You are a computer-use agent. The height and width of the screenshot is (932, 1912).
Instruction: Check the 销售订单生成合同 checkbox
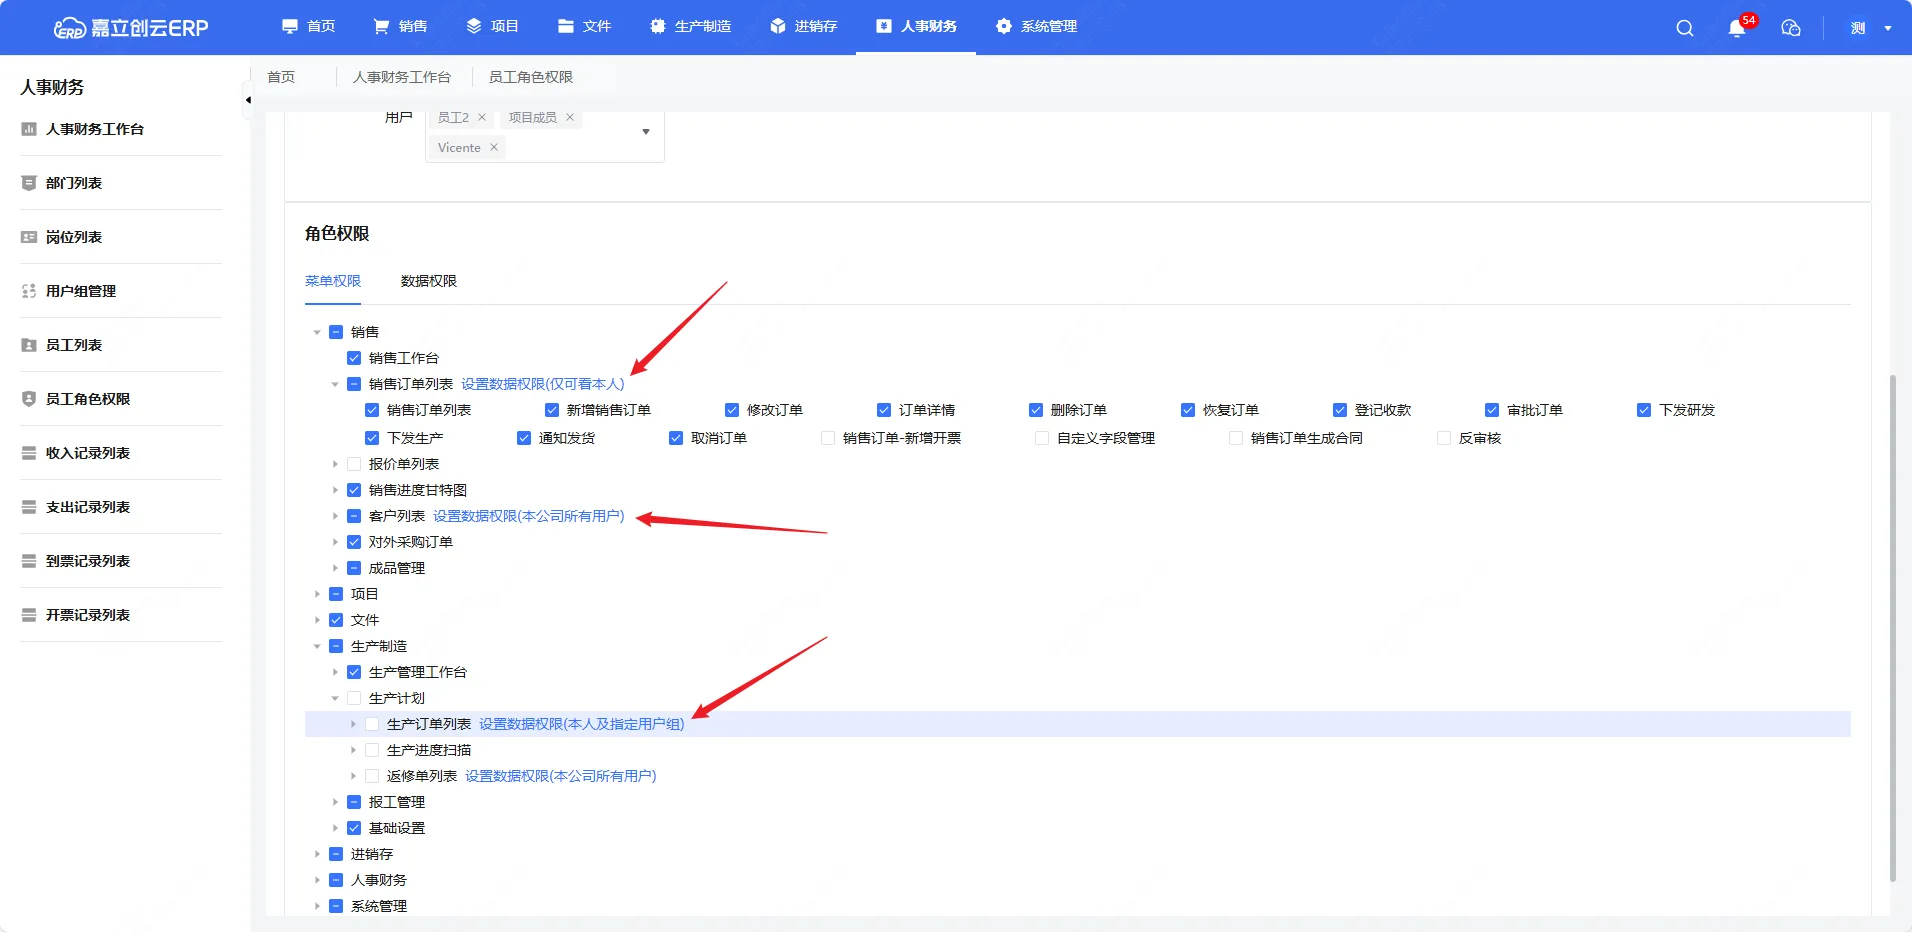tap(1236, 438)
